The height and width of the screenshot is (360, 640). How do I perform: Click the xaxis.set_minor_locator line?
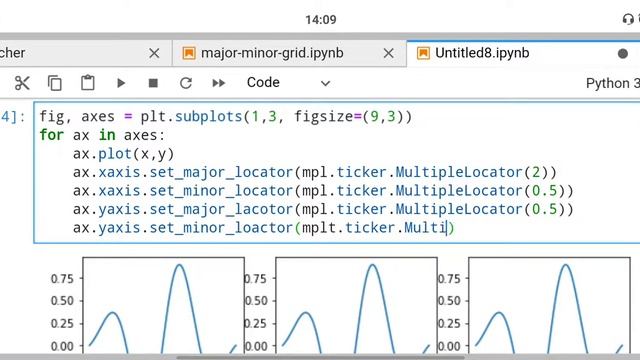(x=323, y=191)
